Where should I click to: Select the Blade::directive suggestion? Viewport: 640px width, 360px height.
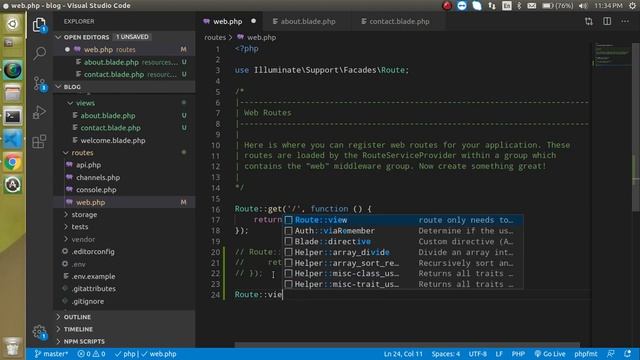[x=403, y=241]
